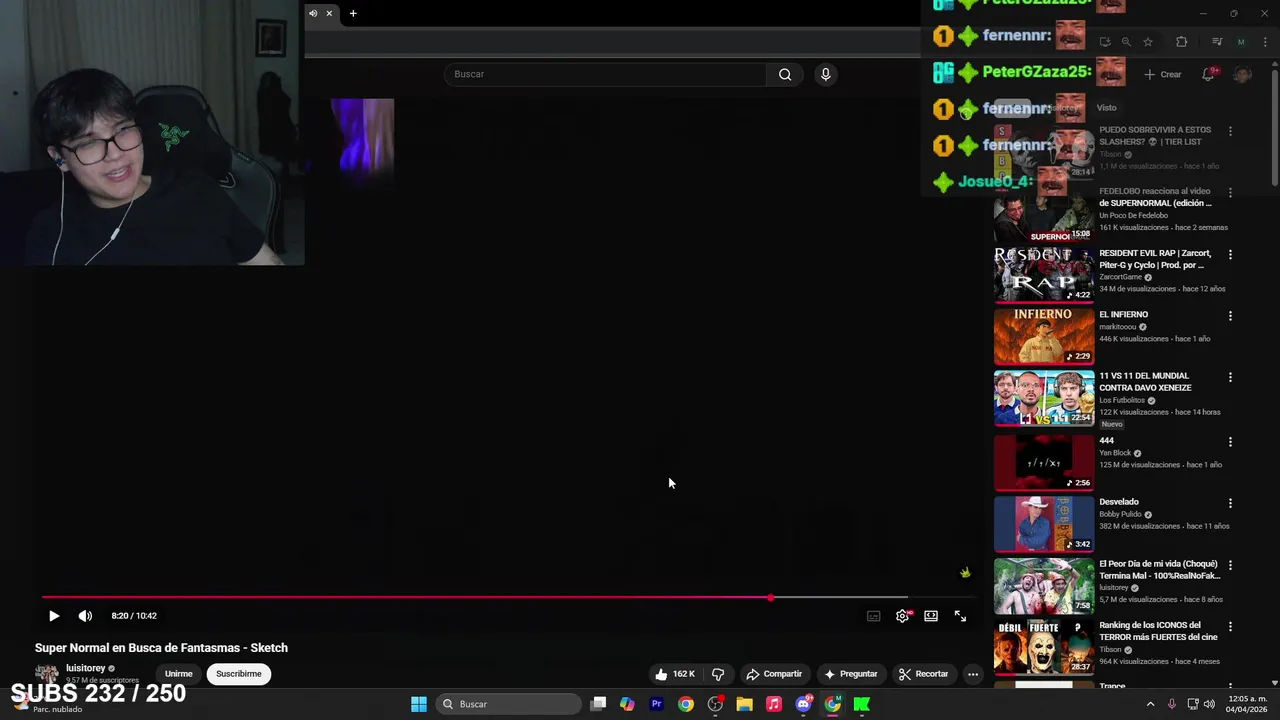Viewport: 1280px width, 720px height.
Task: Select the Visto filter chip
Action: pyautogui.click(x=1106, y=108)
